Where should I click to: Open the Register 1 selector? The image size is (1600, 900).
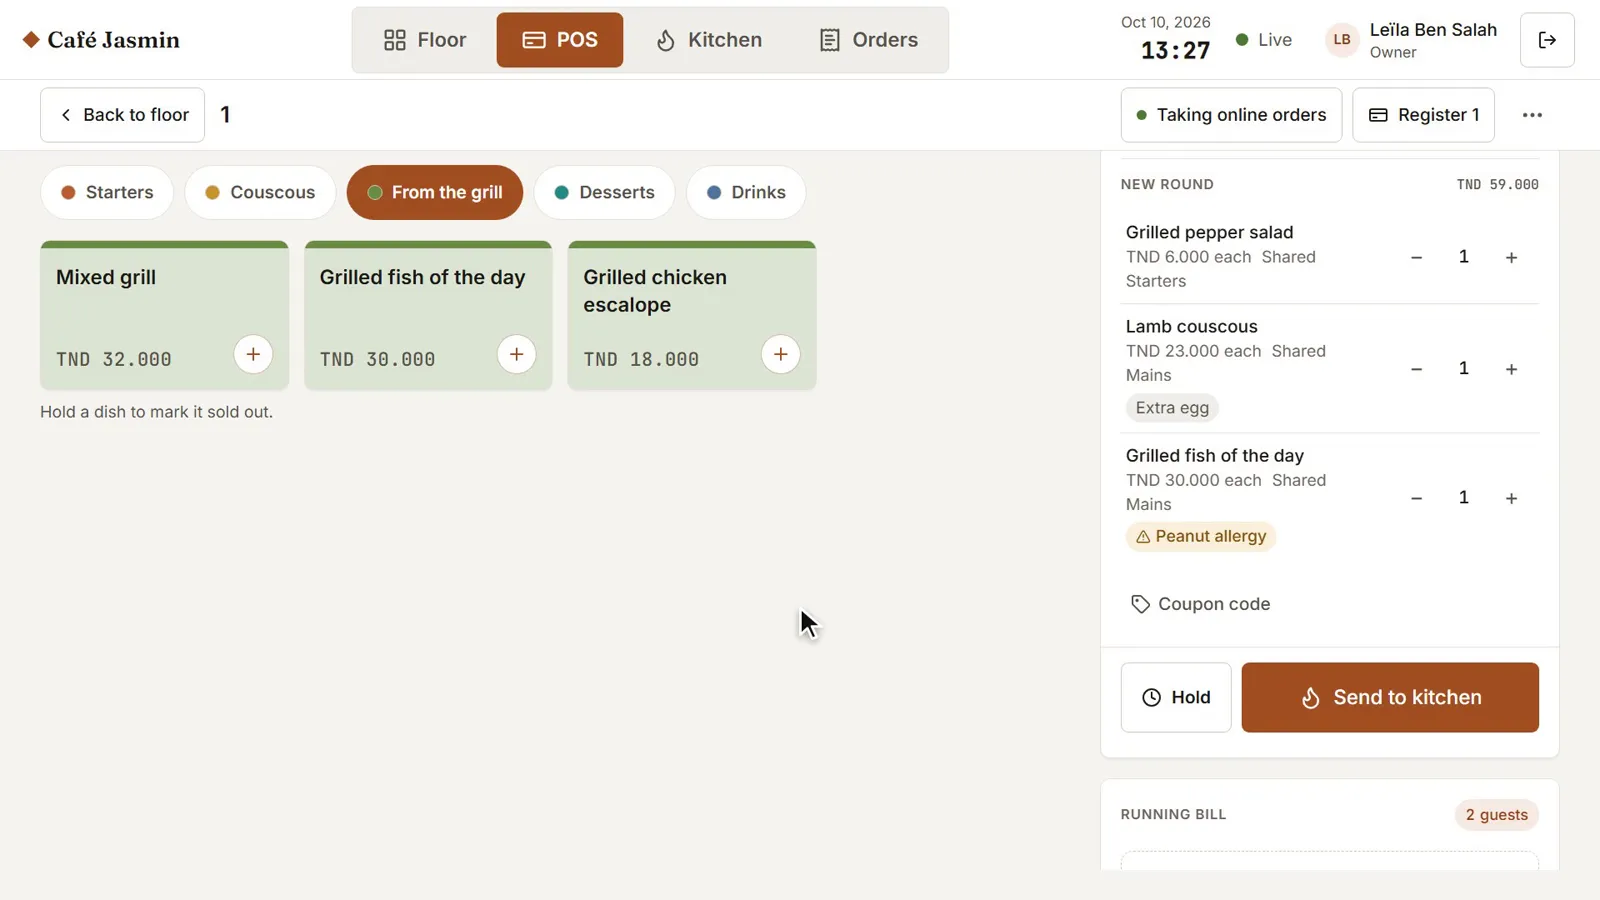pyautogui.click(x=1423, y=115)
